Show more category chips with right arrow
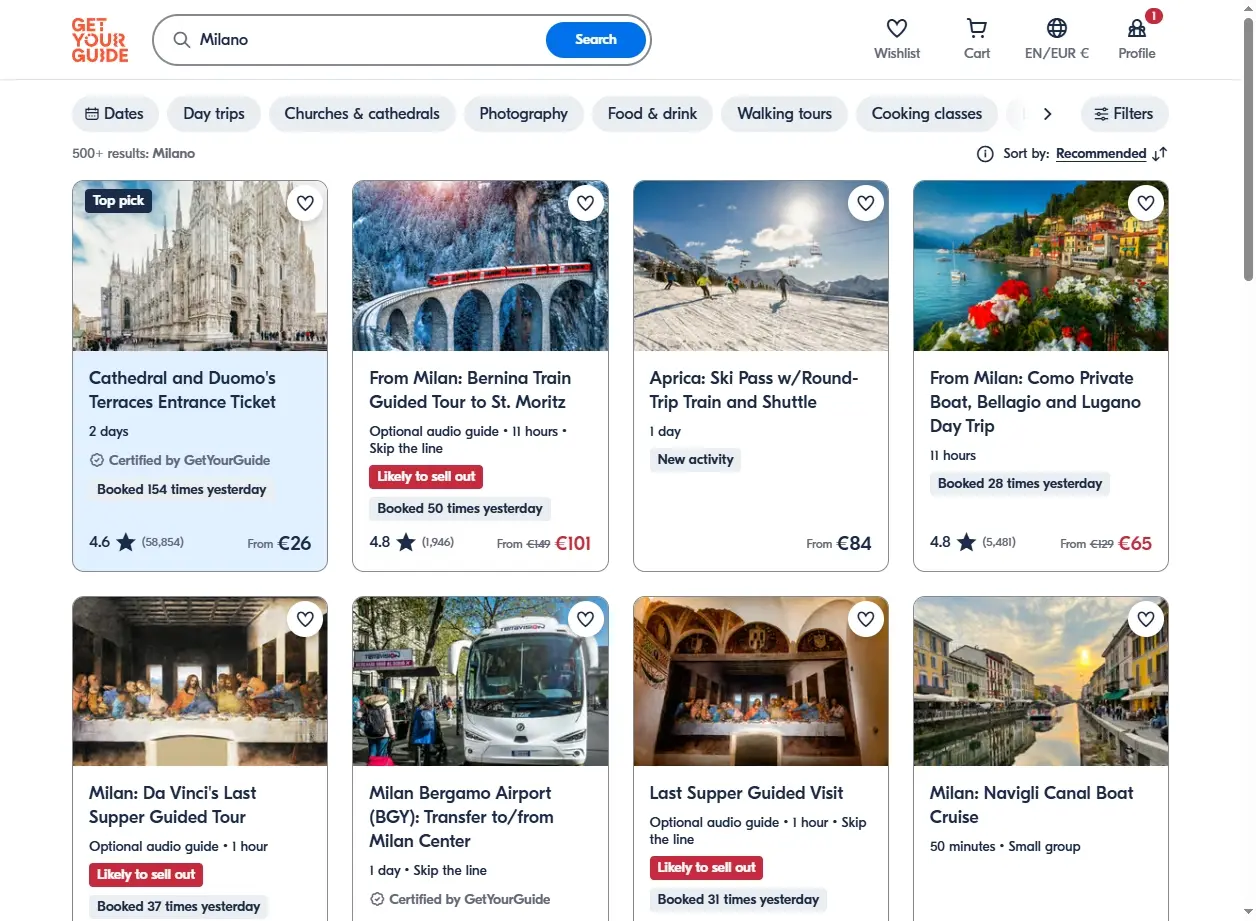Viewport: 1256px width, 921px height. pos(1047,114)
